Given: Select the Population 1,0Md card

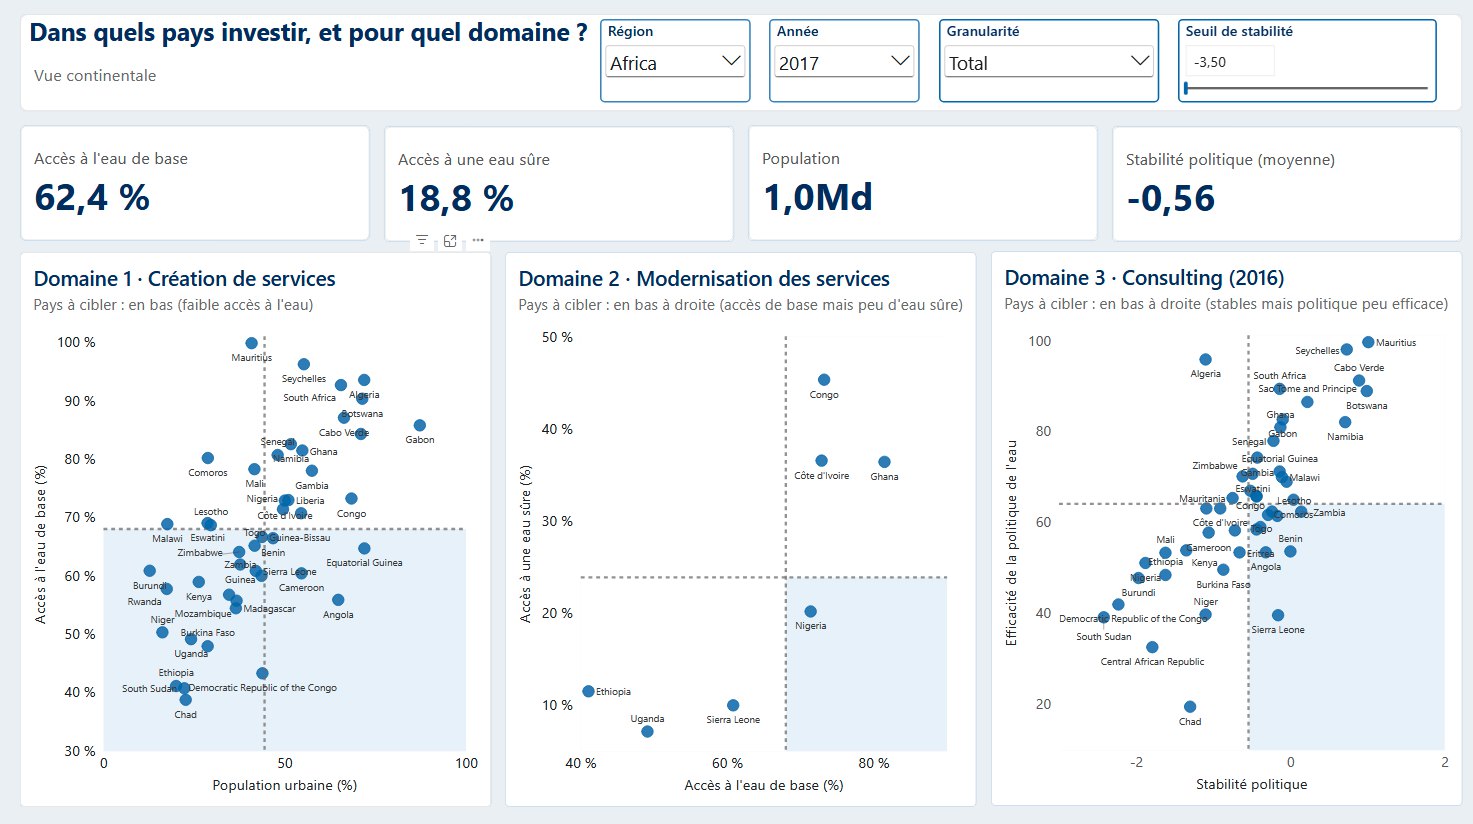Looking at the screenshot, I should tap(923, 183).
